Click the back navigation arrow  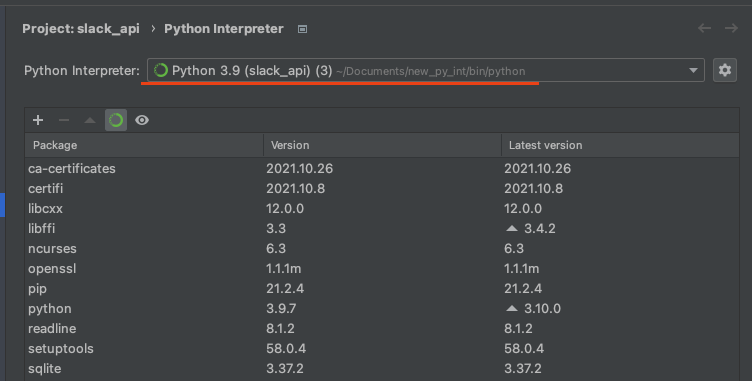tap(704, 28)
